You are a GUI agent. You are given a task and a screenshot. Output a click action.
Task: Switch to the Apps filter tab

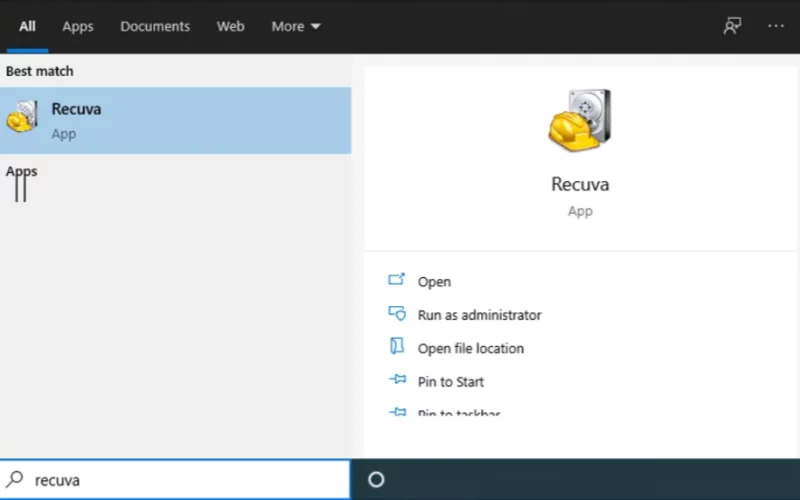(x=78, y=26)
